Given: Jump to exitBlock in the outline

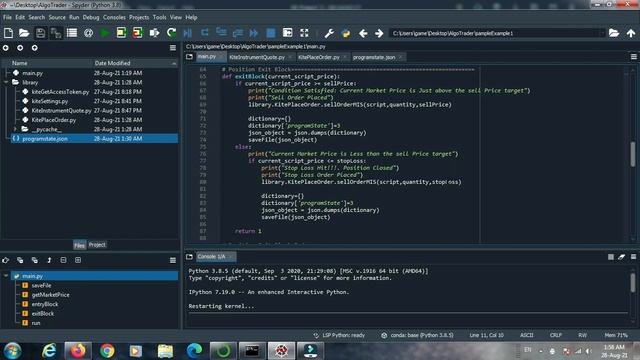Looking at the screenshot, I should tap(42, 313).
